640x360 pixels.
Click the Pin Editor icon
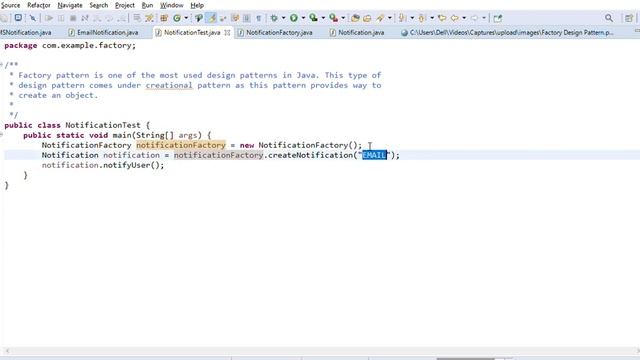(x=498, y=18)
